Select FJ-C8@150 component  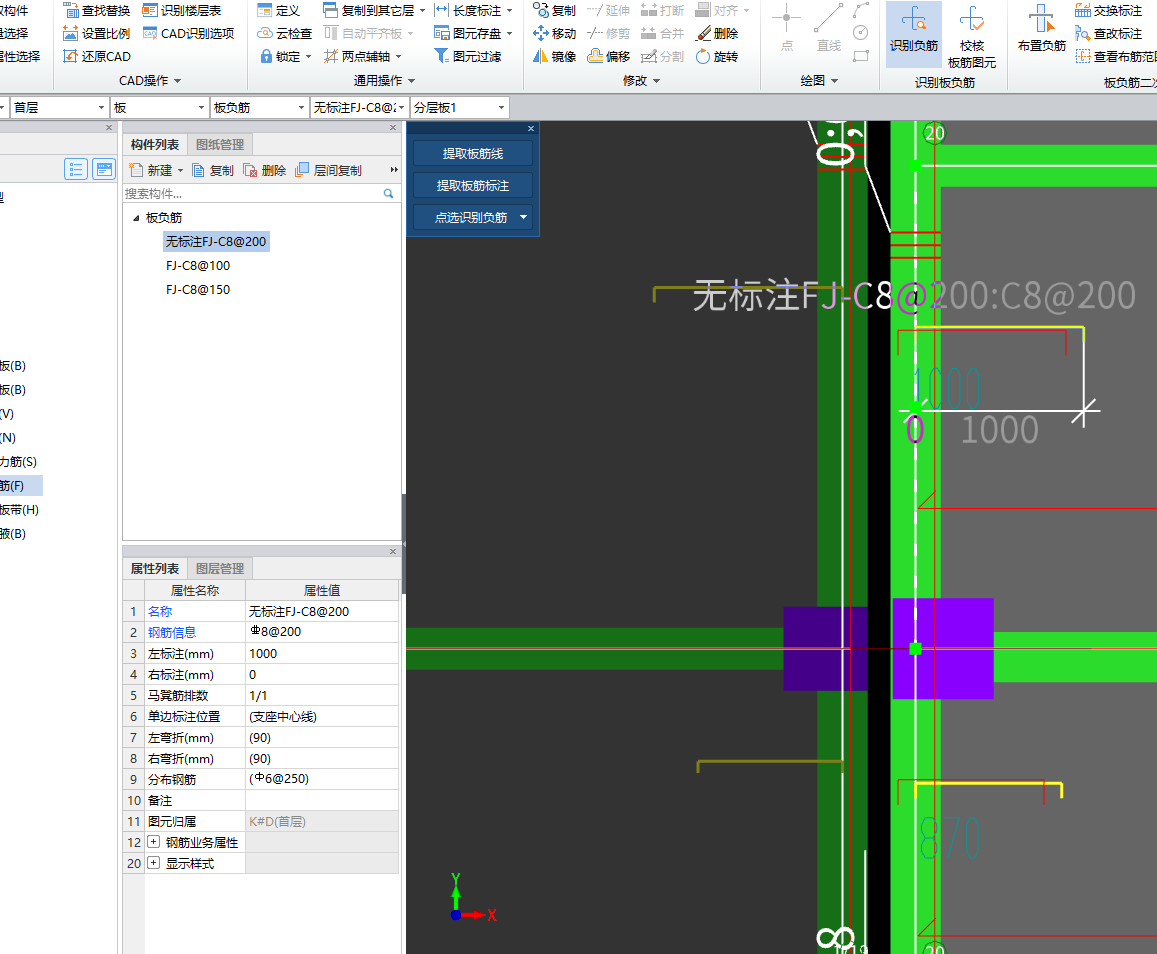(x=198, y=289)
